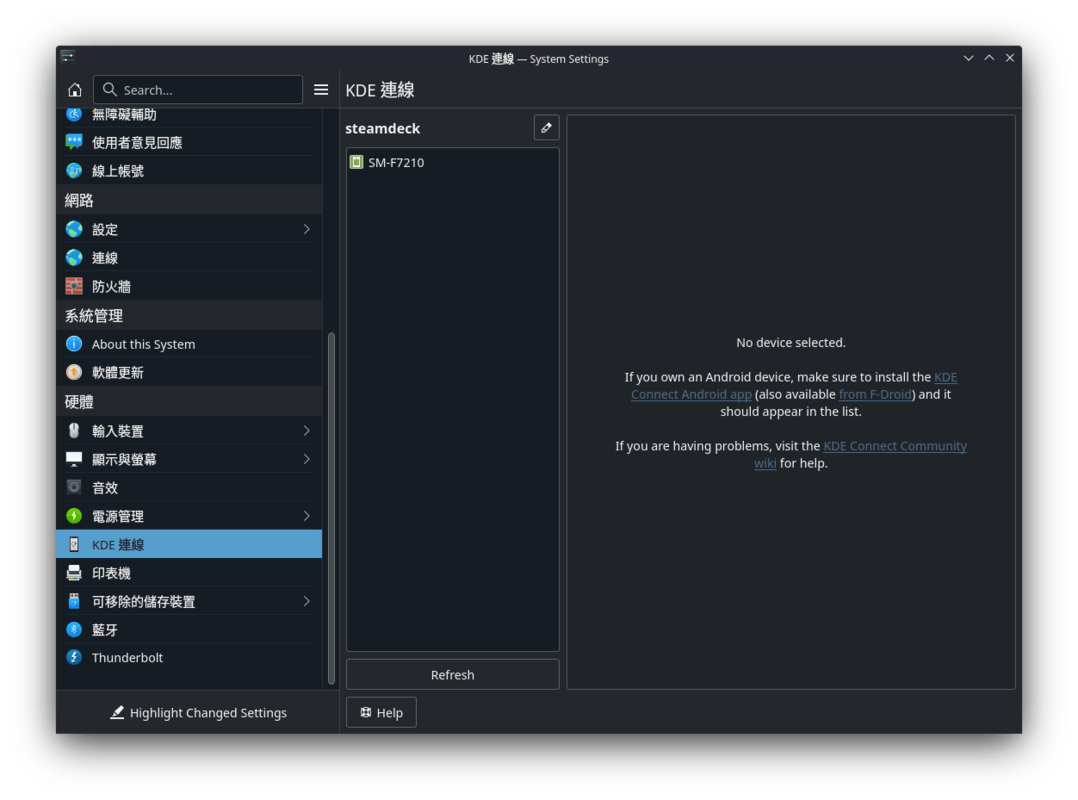Click the 防火牆 firewall brick icon
The image size is (1078, 800).
[x=74, y=286]
